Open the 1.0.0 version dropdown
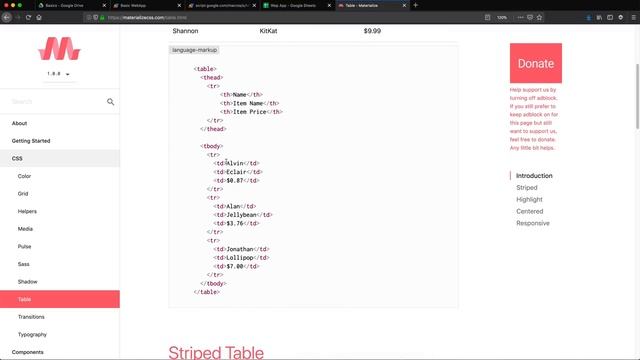Viewport: 640px width, 360px height. point(58,74)
